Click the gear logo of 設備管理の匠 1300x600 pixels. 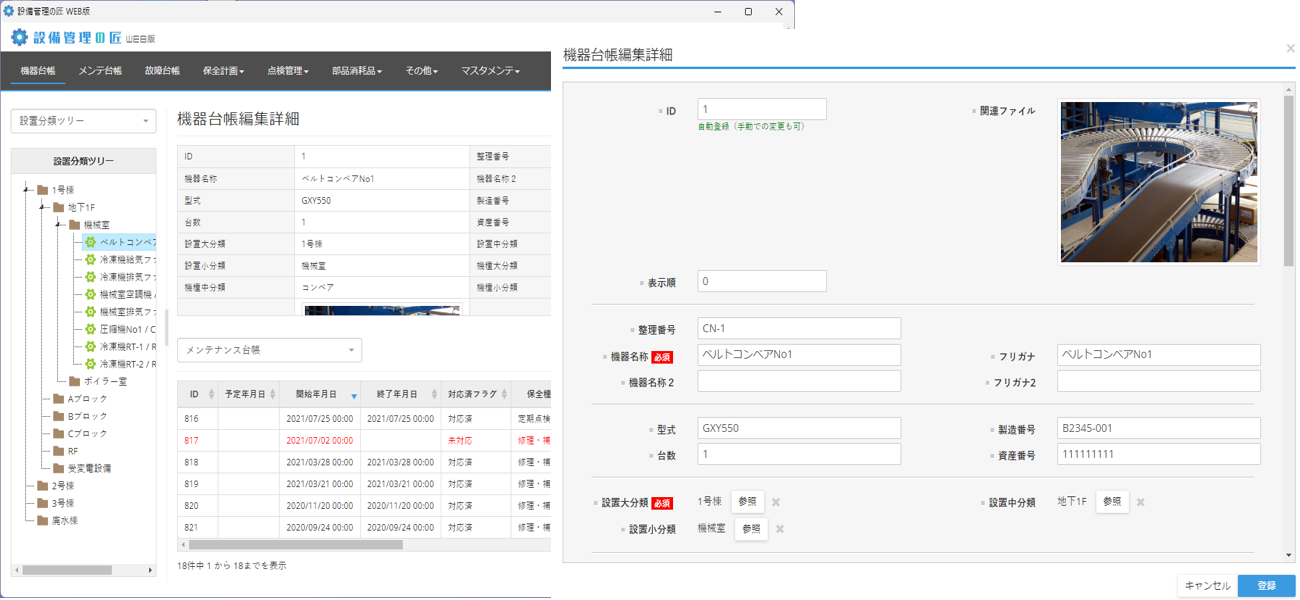[x=20, y=38]
